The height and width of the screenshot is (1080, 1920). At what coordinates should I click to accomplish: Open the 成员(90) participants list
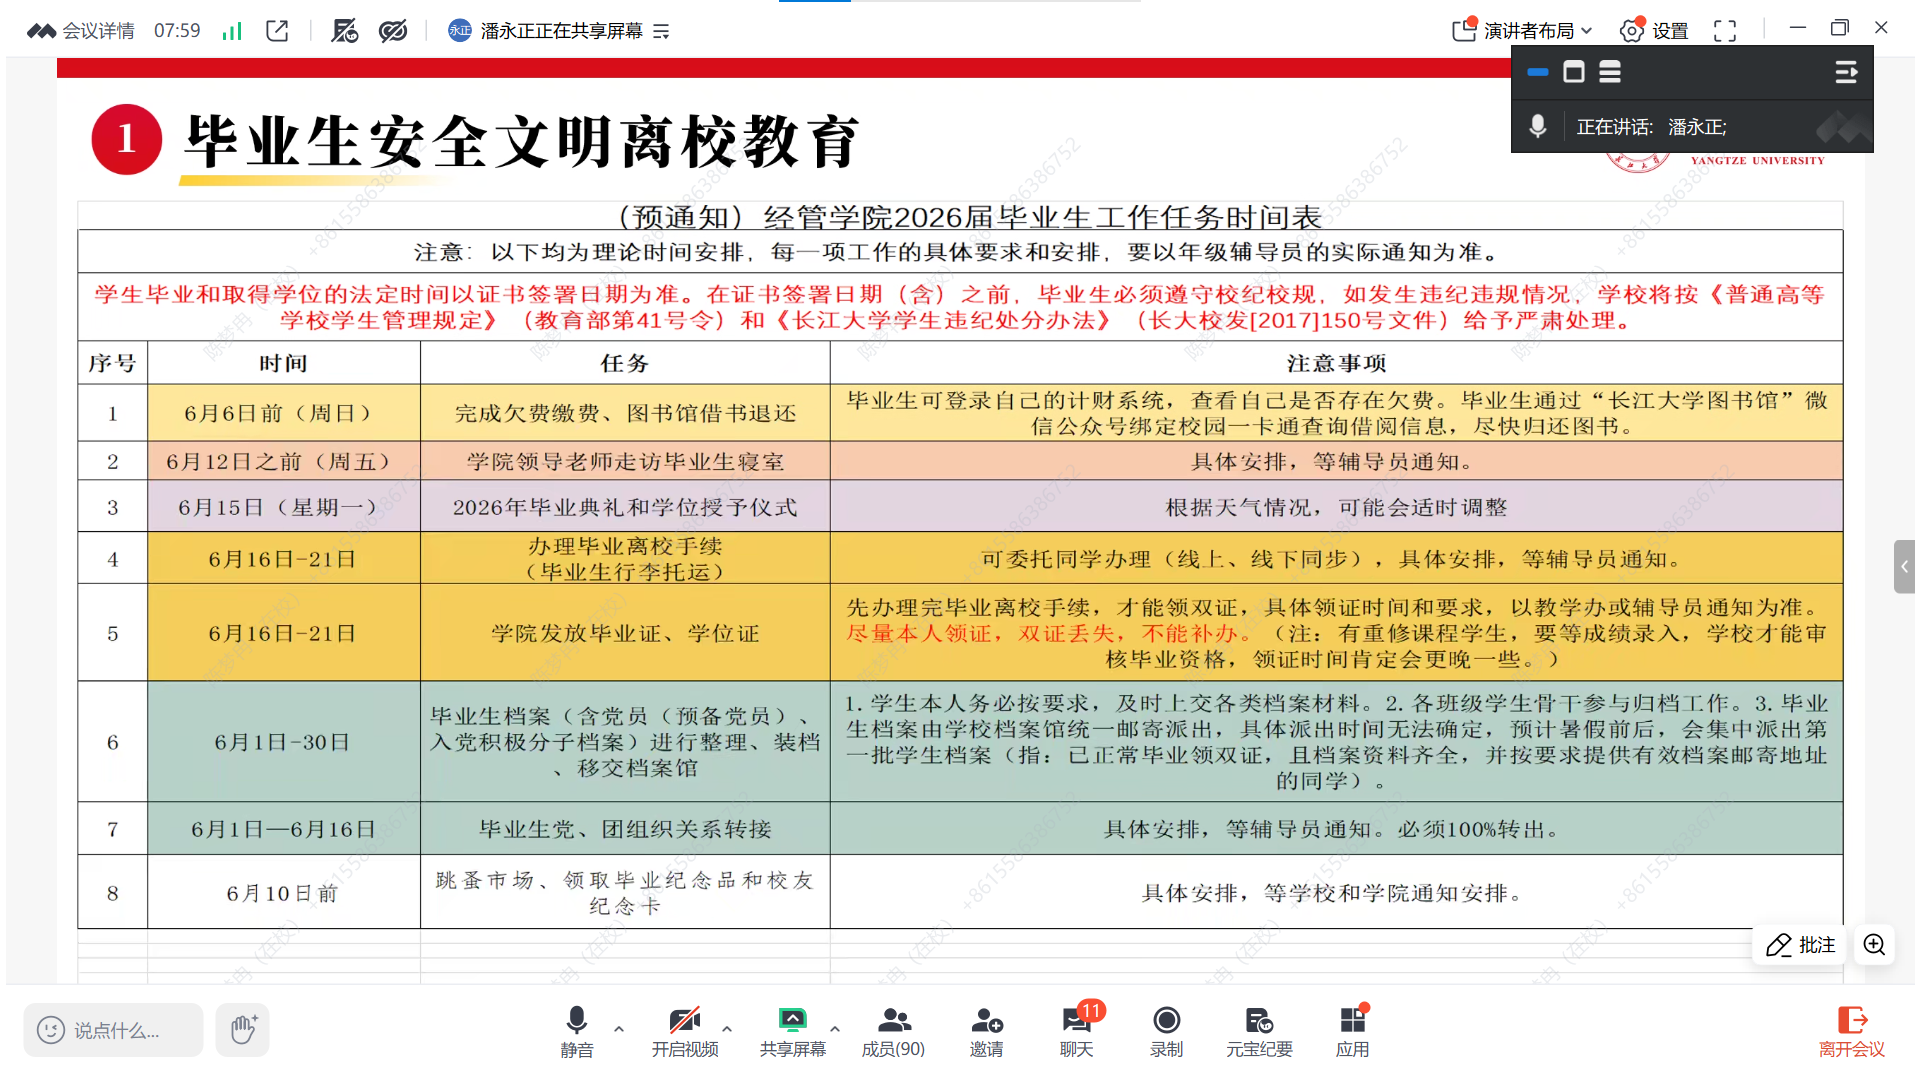893,1031
